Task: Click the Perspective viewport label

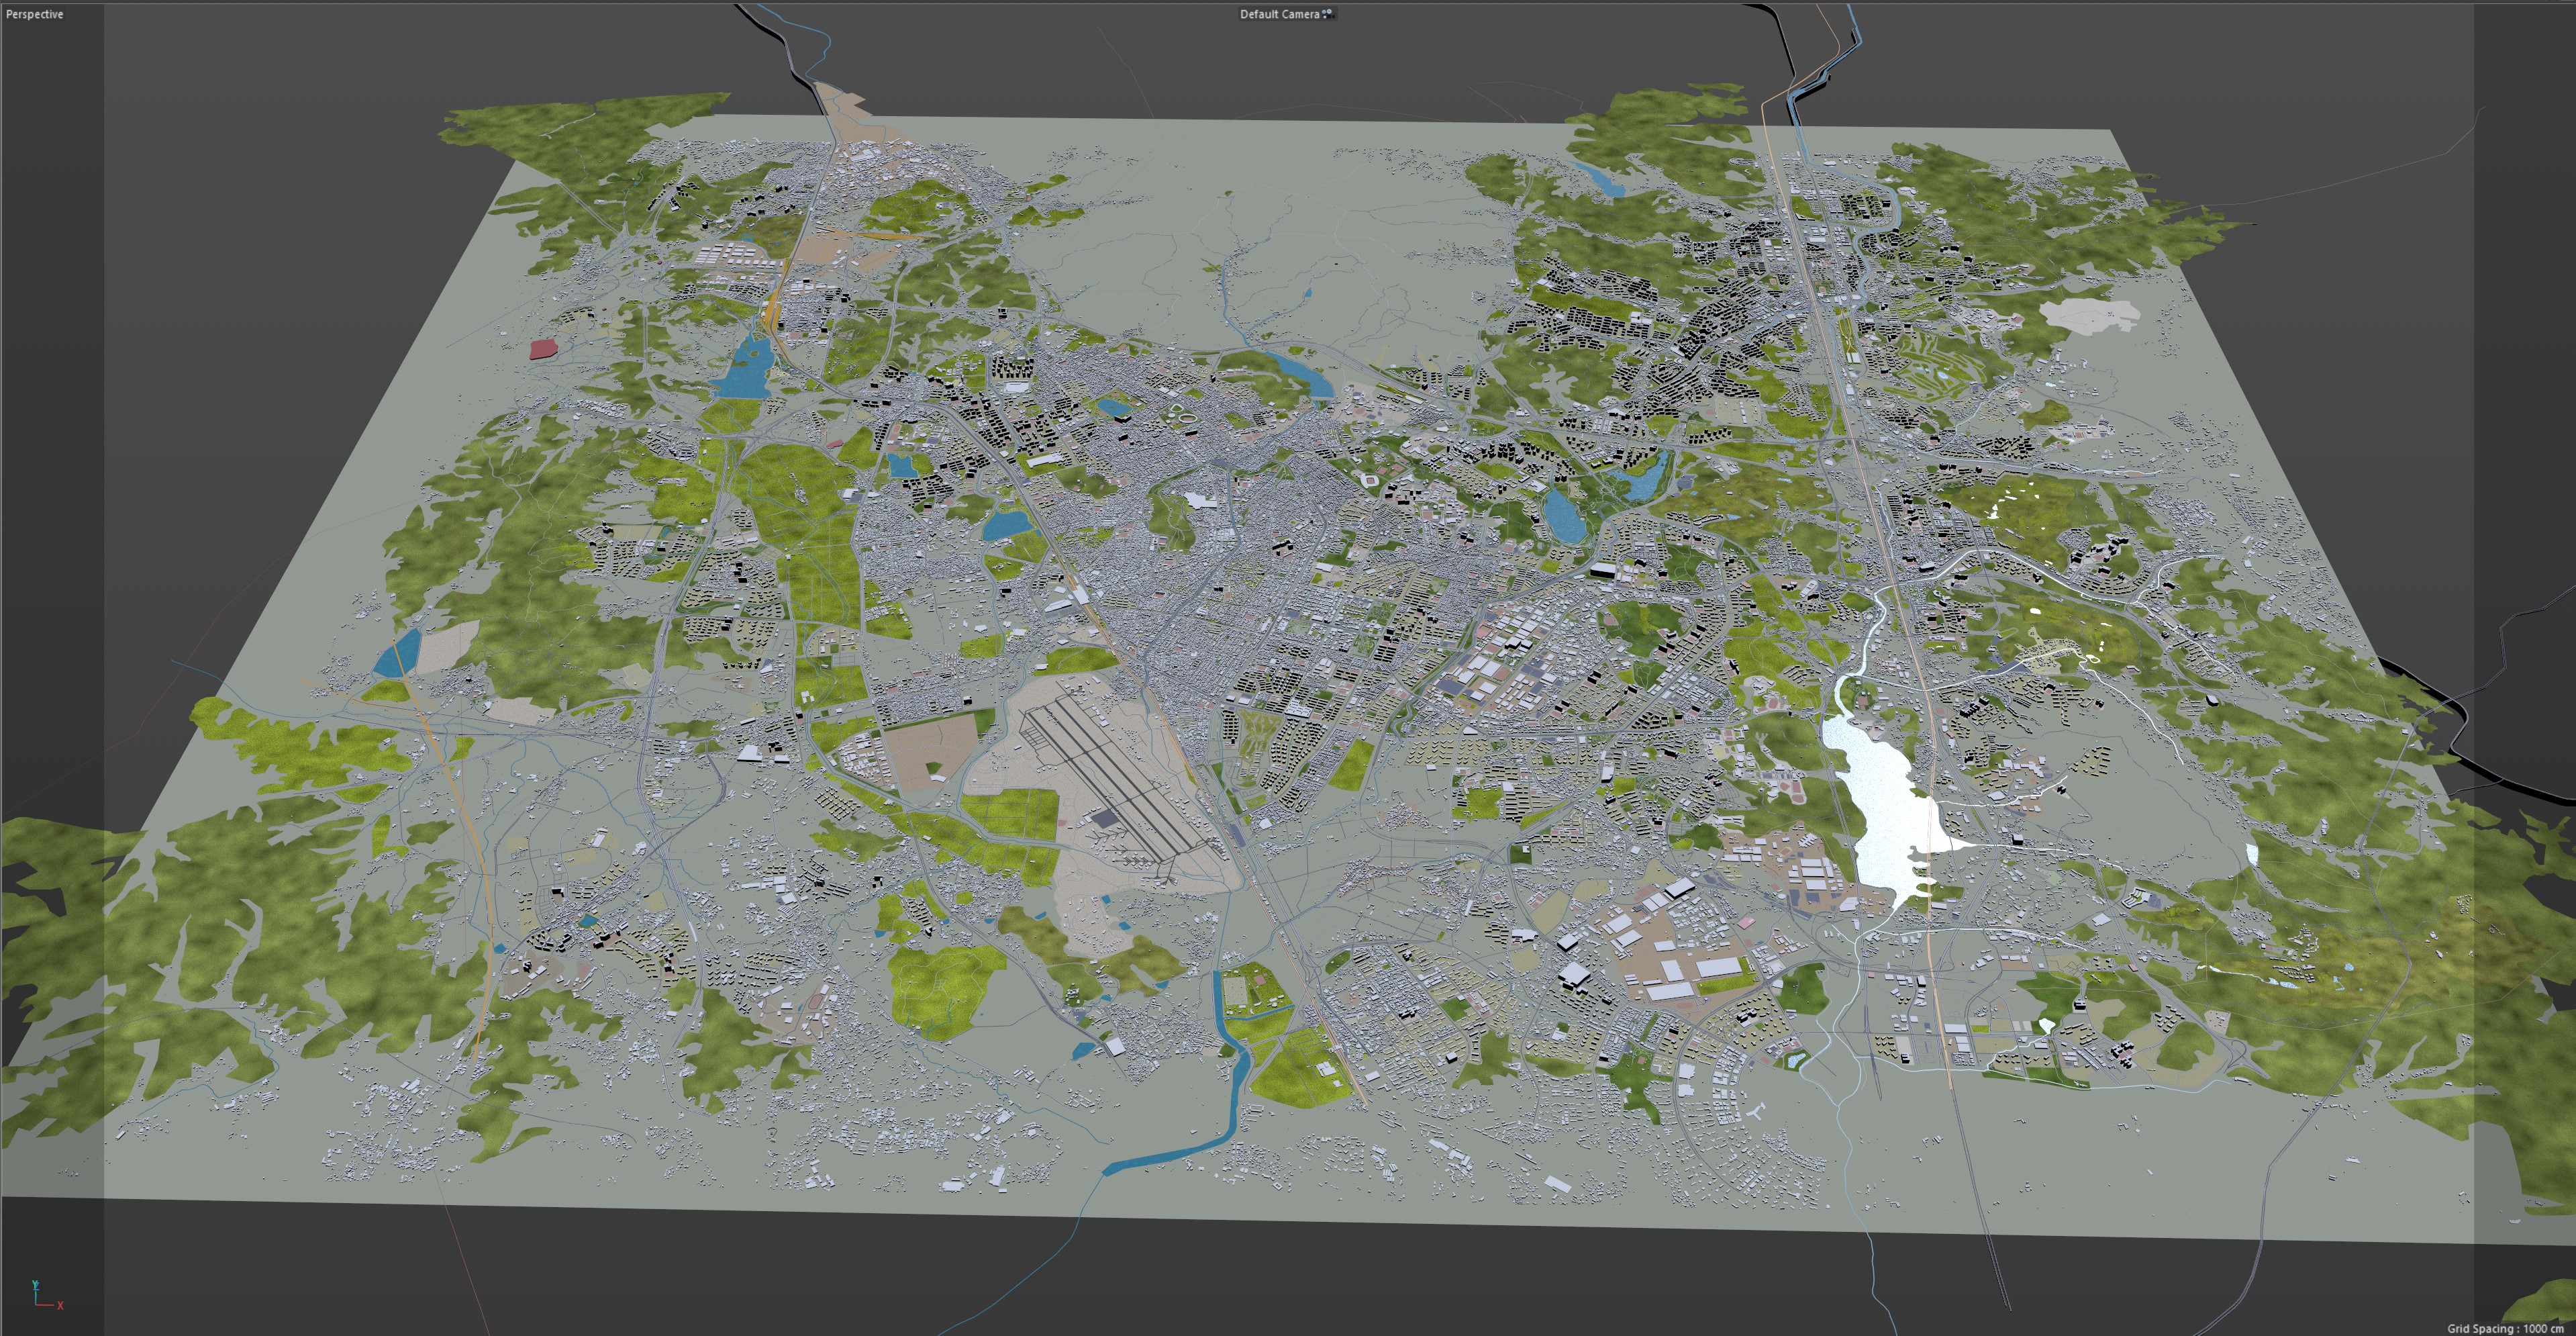Action: tap(35, 14)
